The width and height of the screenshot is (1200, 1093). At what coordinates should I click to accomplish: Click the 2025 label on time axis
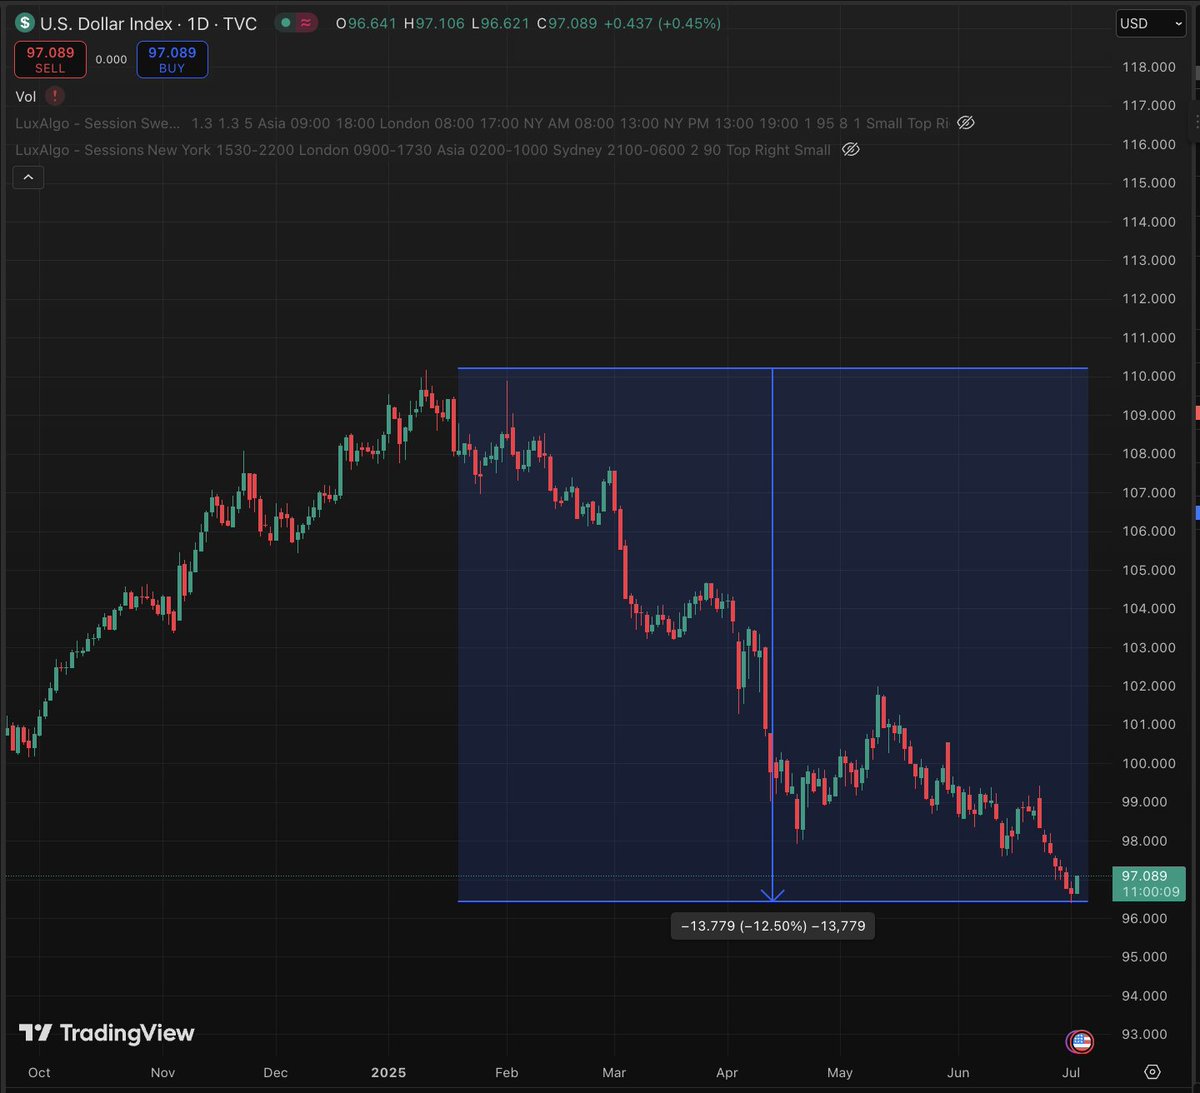click(x=388, y=1072)
